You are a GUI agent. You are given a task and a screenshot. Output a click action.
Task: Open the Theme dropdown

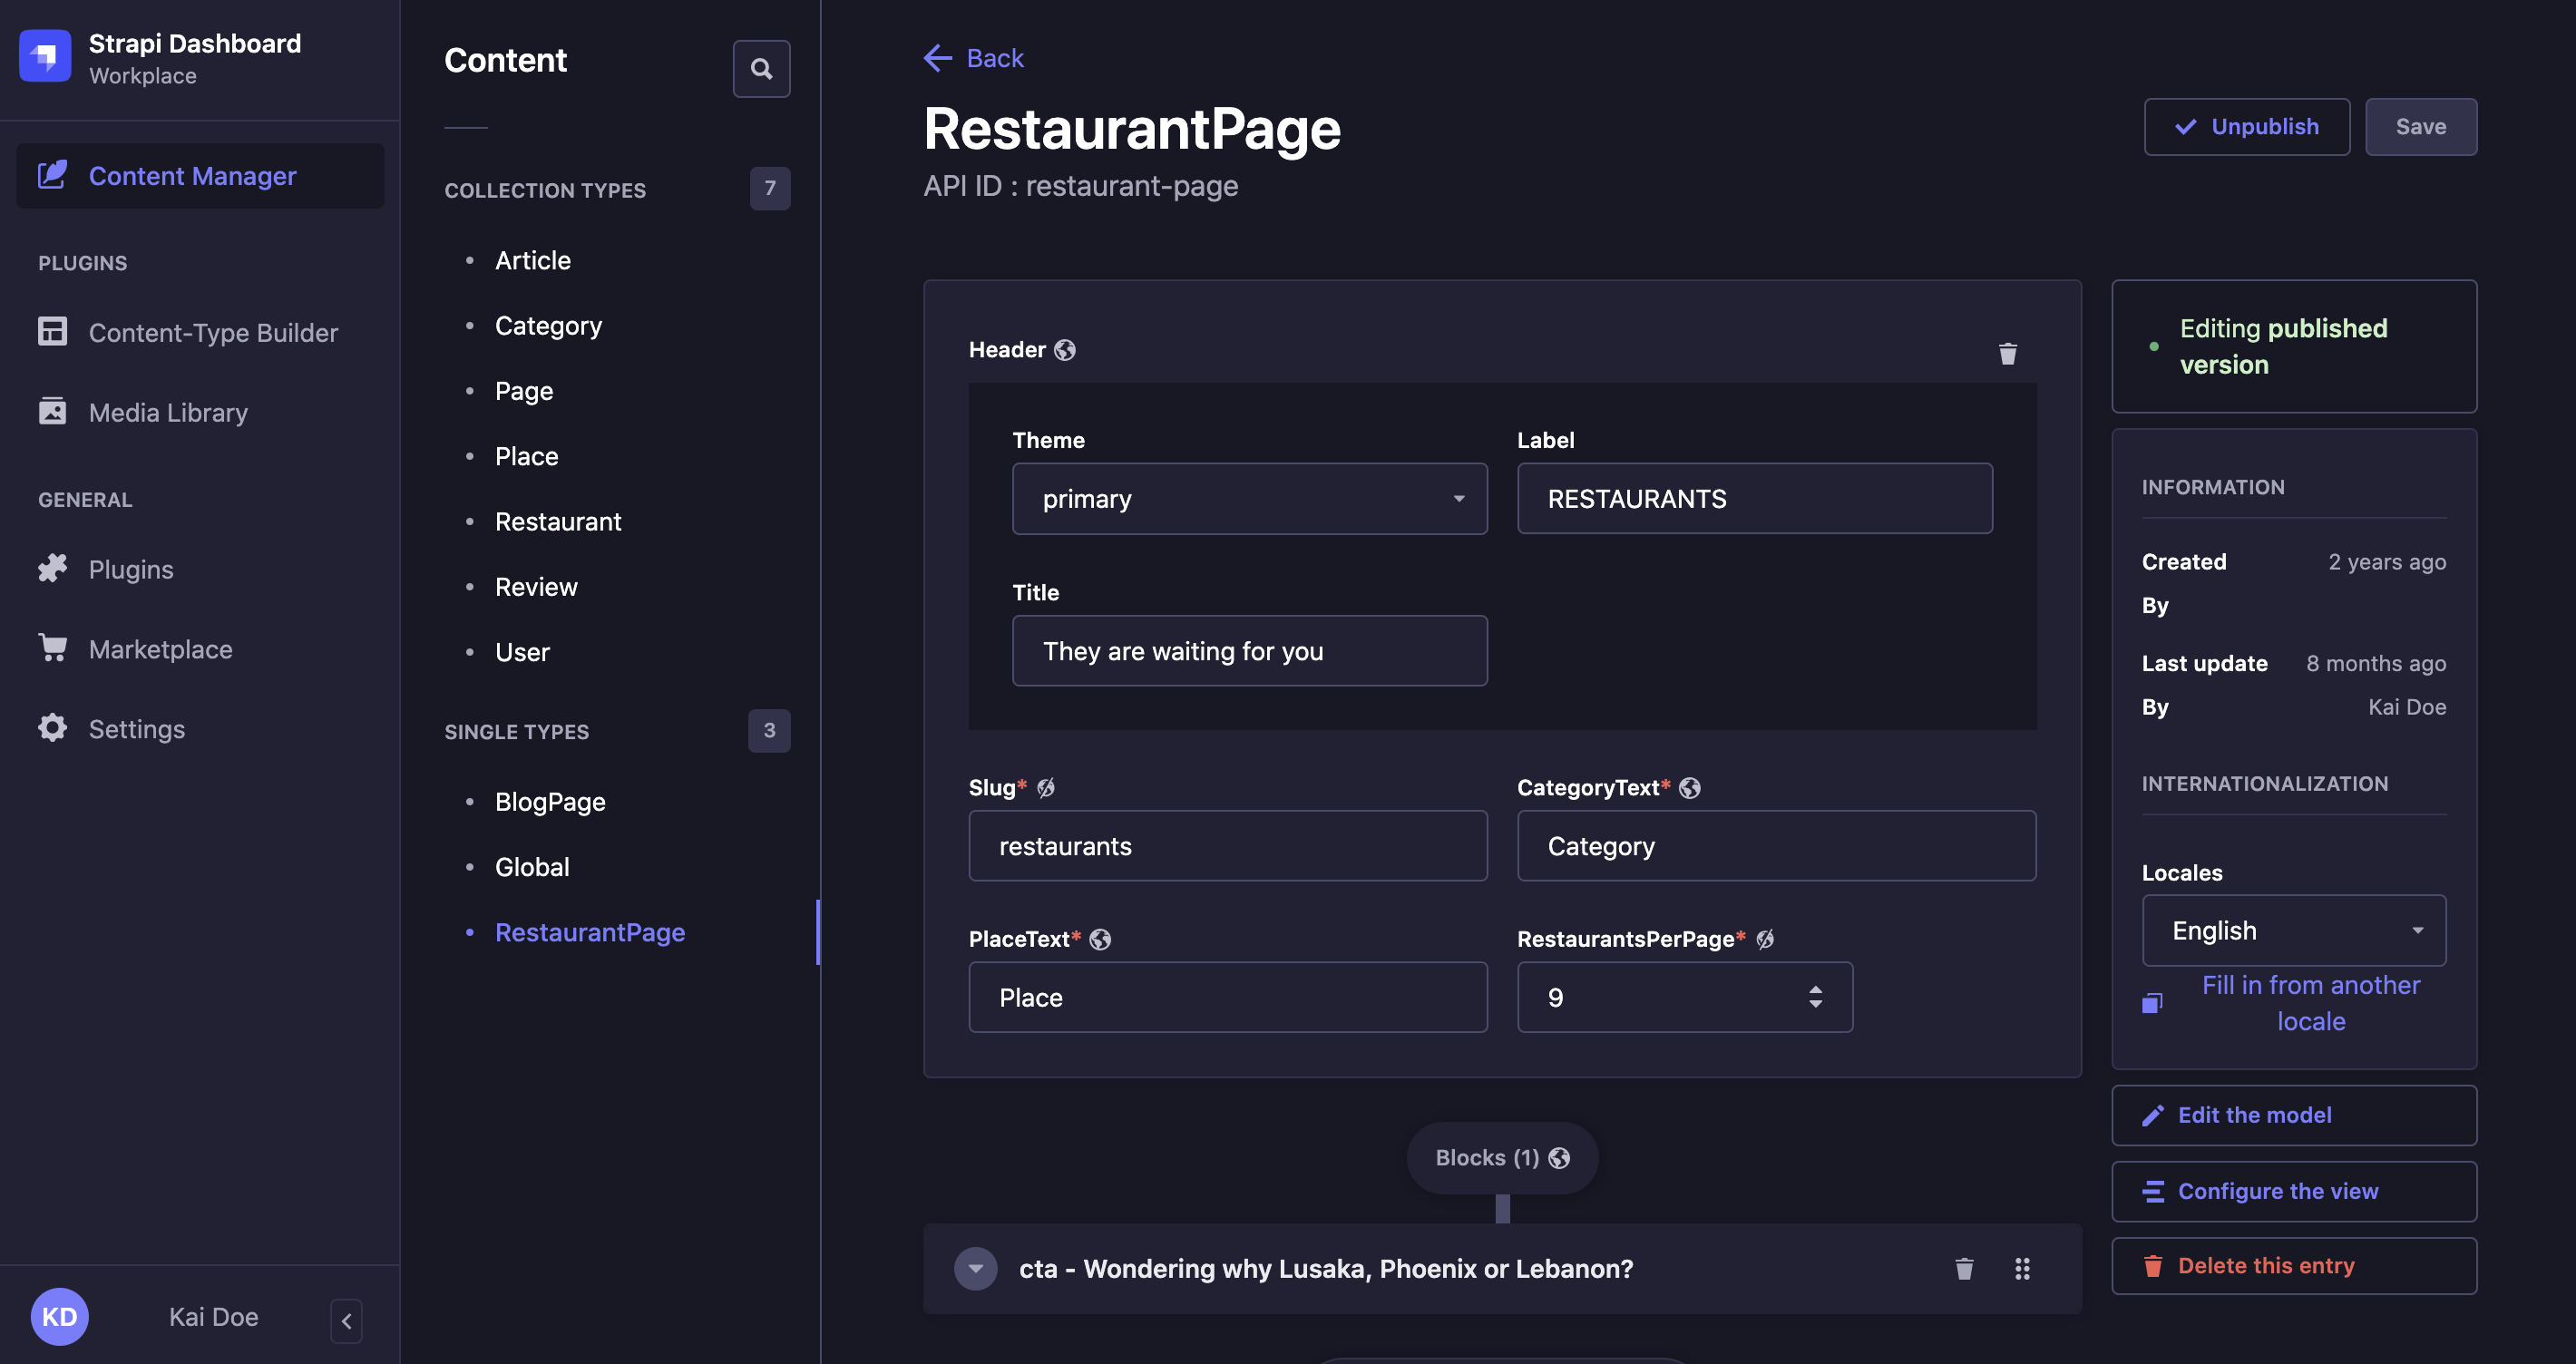point(1248,498)
